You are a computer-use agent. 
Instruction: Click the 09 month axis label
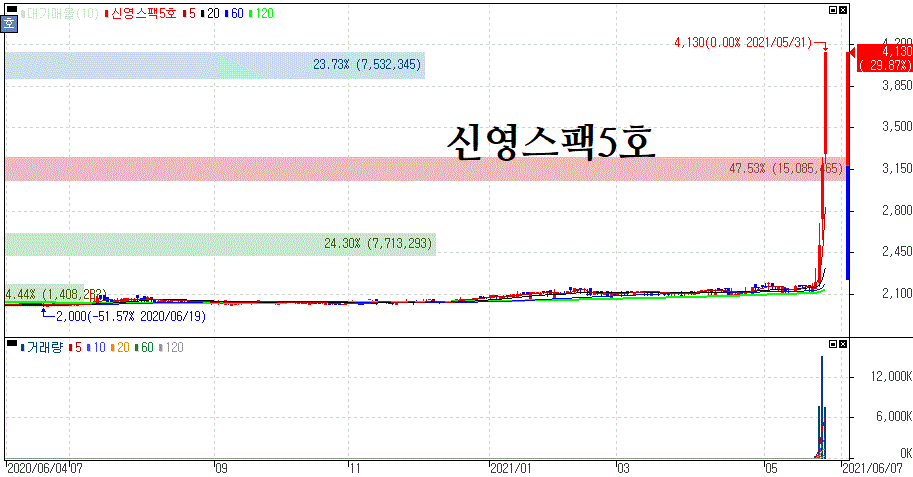(221, 468)
